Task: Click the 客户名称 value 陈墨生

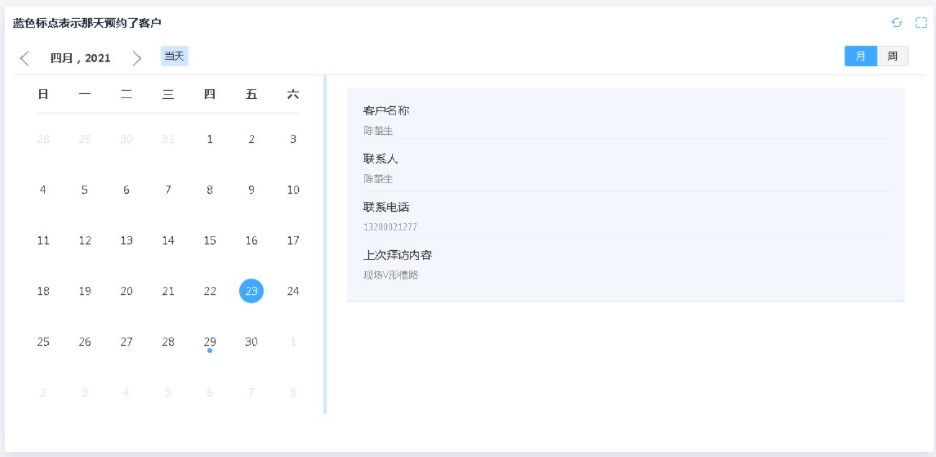Action: [x=378, y=130]
